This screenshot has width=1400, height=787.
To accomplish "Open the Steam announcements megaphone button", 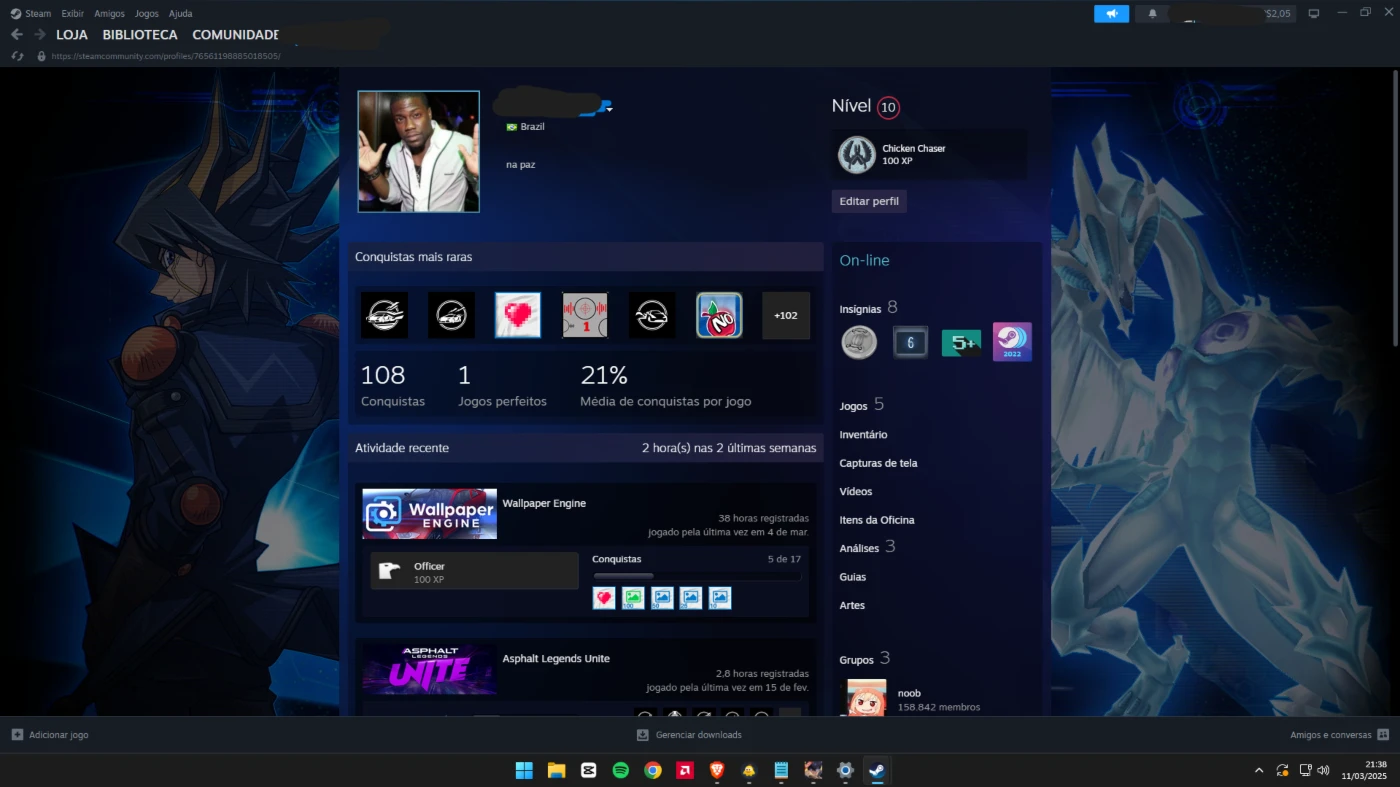I will coord(1111,14).
